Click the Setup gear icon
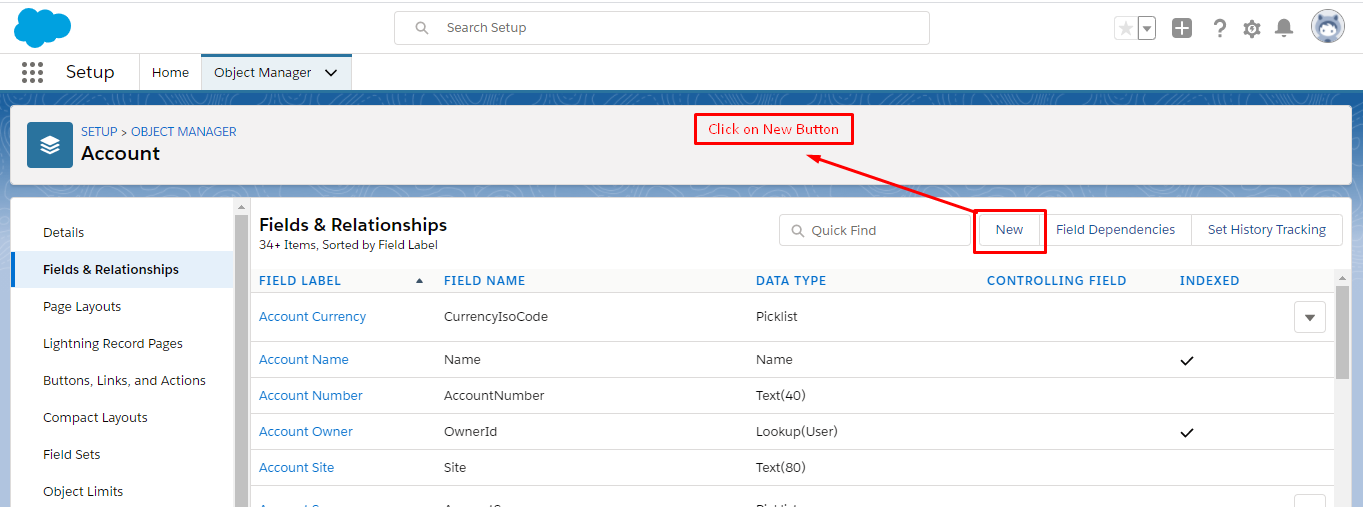The width and height of the screenshot is (1363, 507). [1252, 28]
